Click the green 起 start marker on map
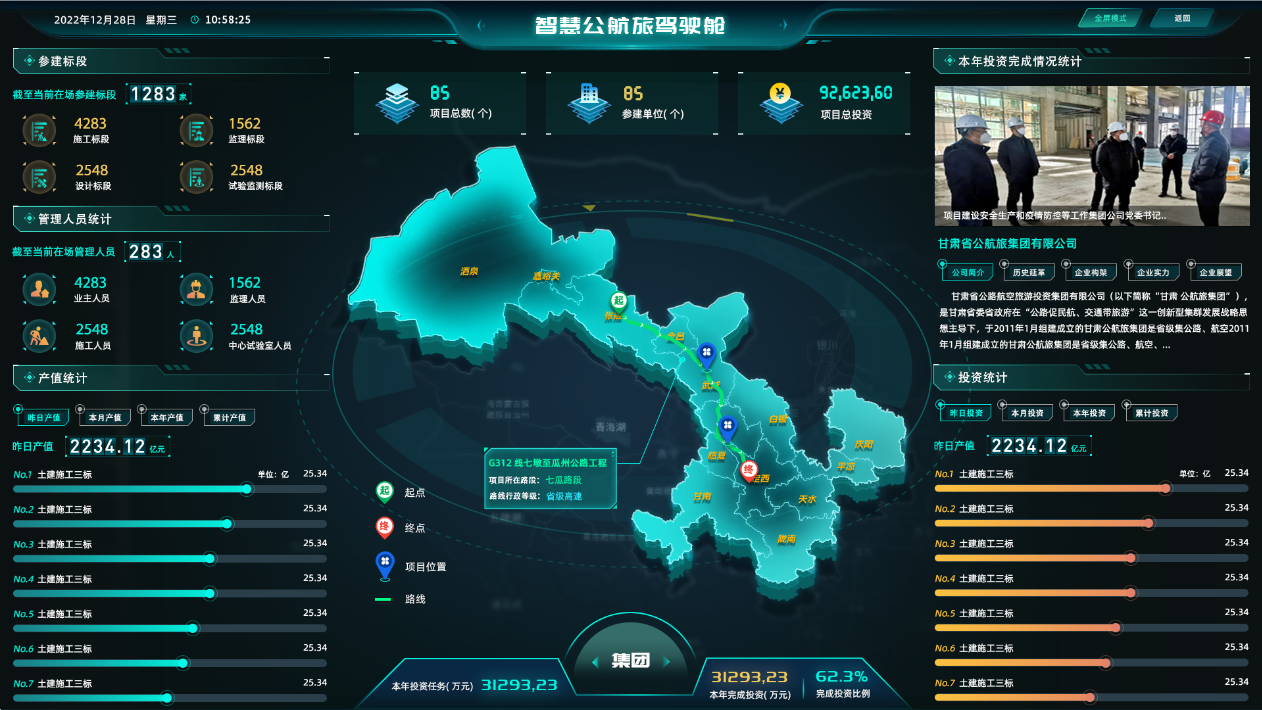 [619, 302]
